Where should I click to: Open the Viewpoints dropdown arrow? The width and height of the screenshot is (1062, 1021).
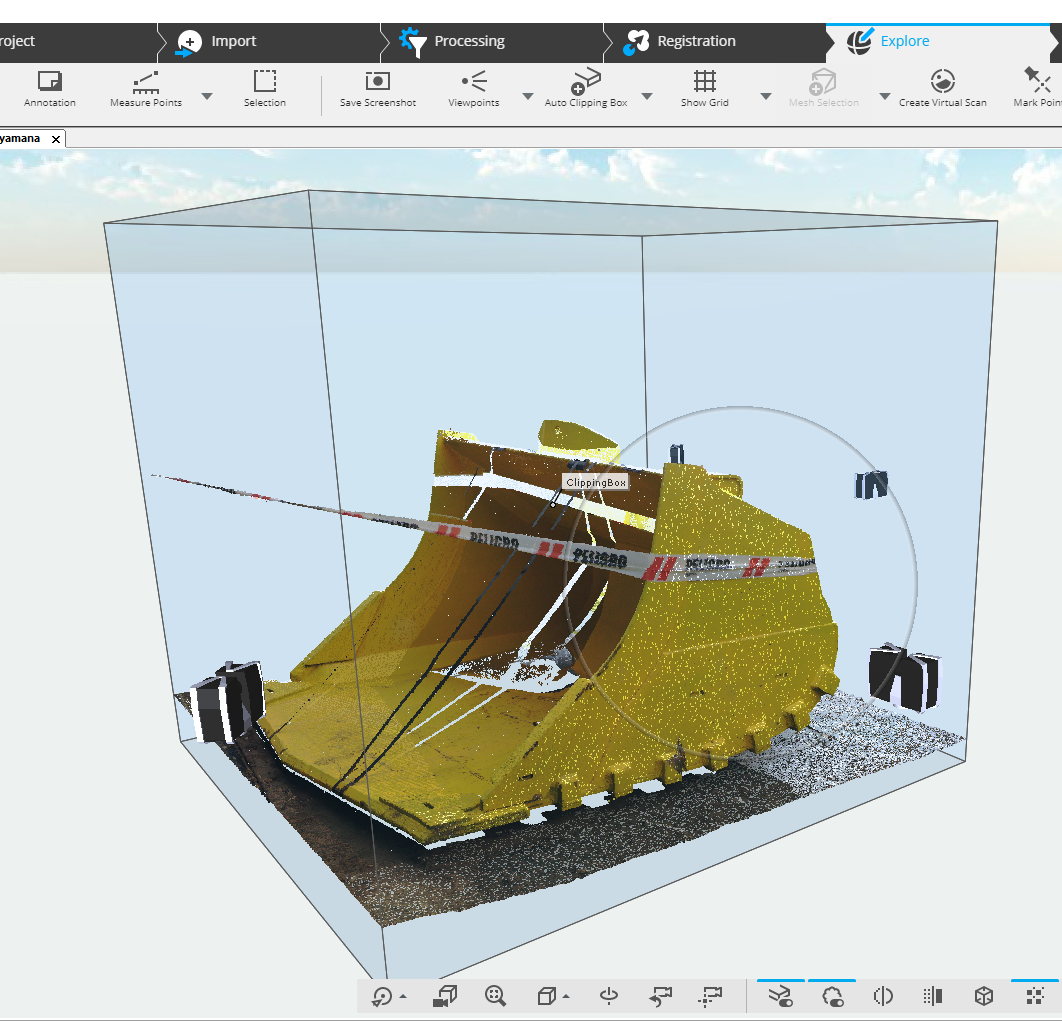(x=527, y=96)
